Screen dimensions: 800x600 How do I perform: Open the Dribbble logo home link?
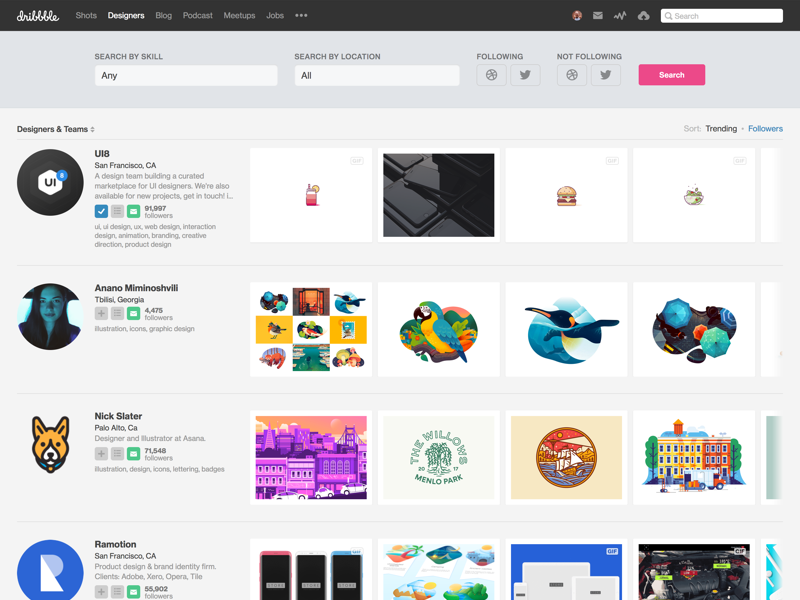click(38, 16)
